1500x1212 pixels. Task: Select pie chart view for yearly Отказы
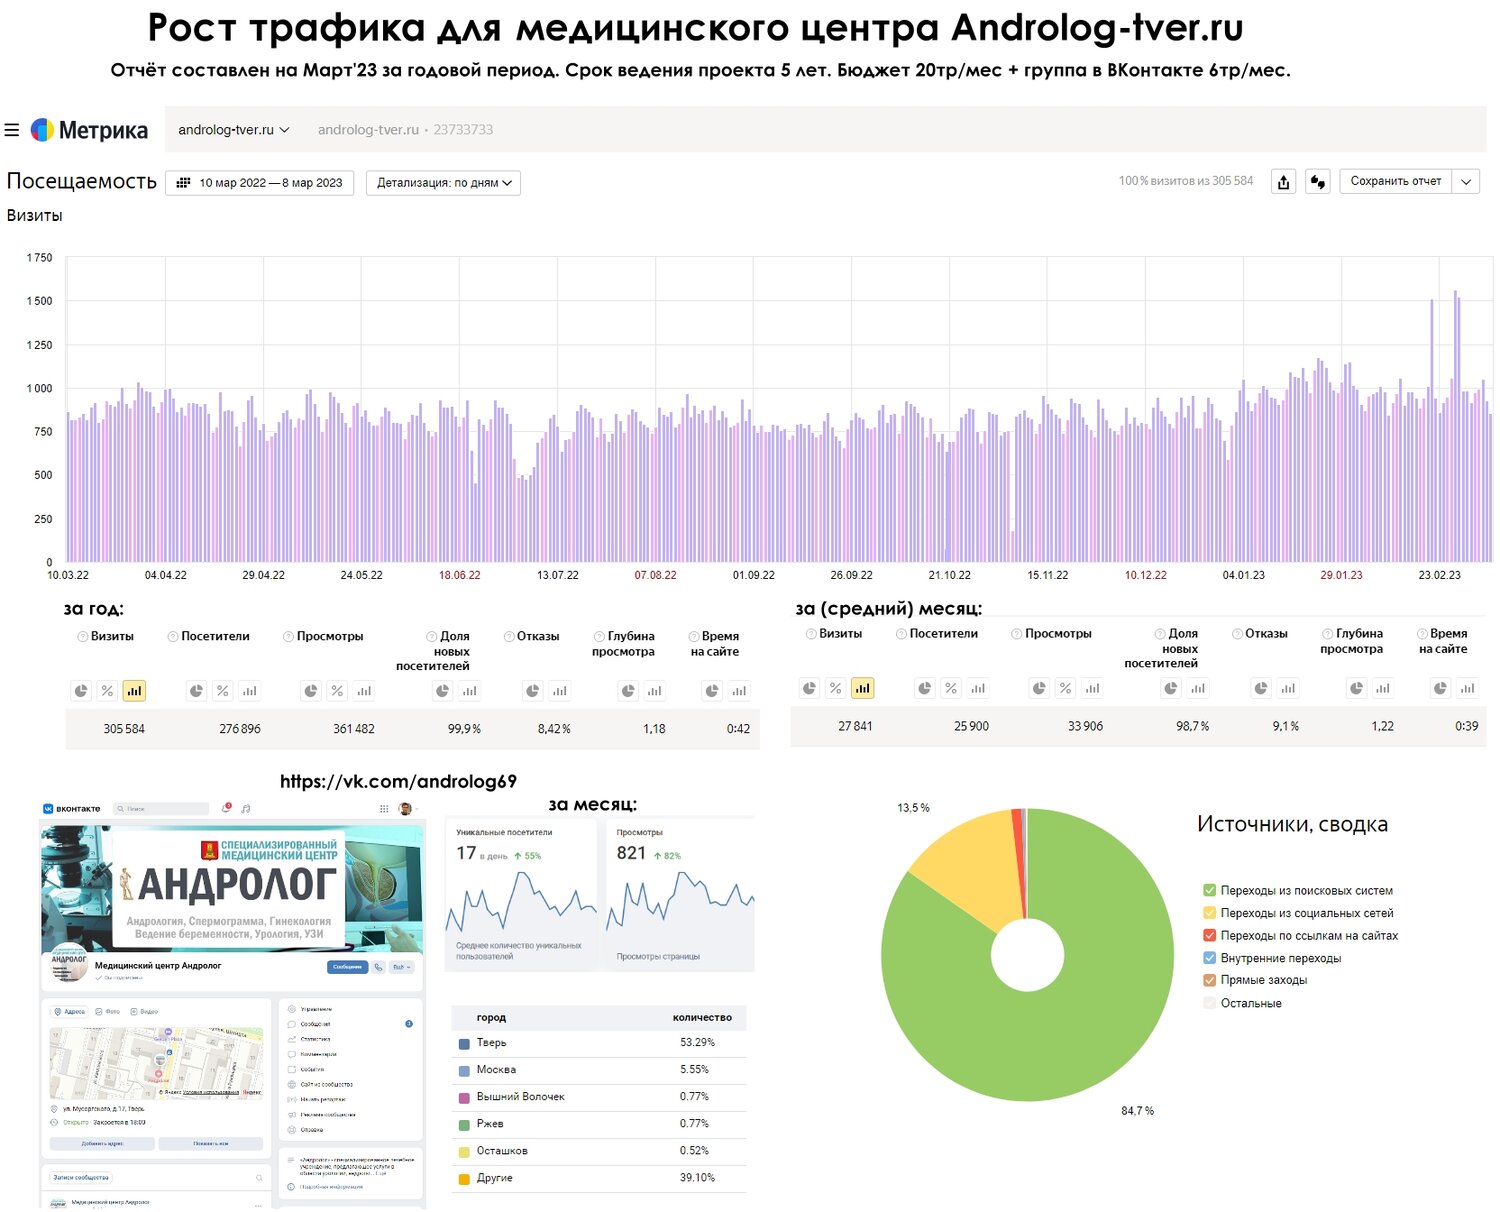coord(533,691)
